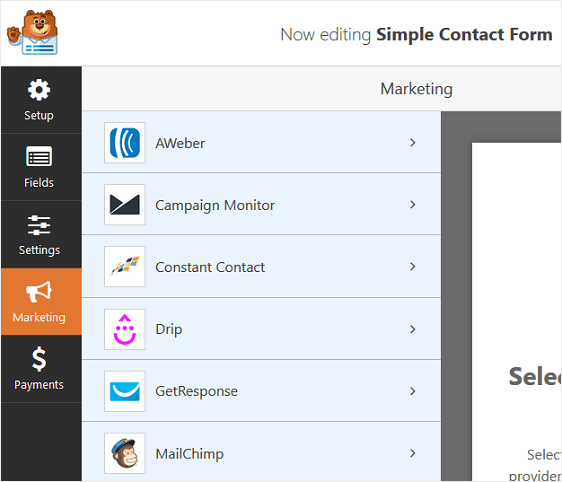The image size is (562, 482).
Task: Expand the AWeber chevron arrow
Action: point(413,143)
